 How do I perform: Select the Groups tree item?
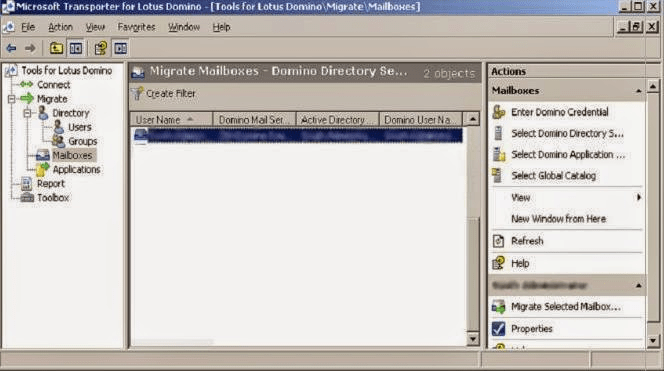point(83,141)
